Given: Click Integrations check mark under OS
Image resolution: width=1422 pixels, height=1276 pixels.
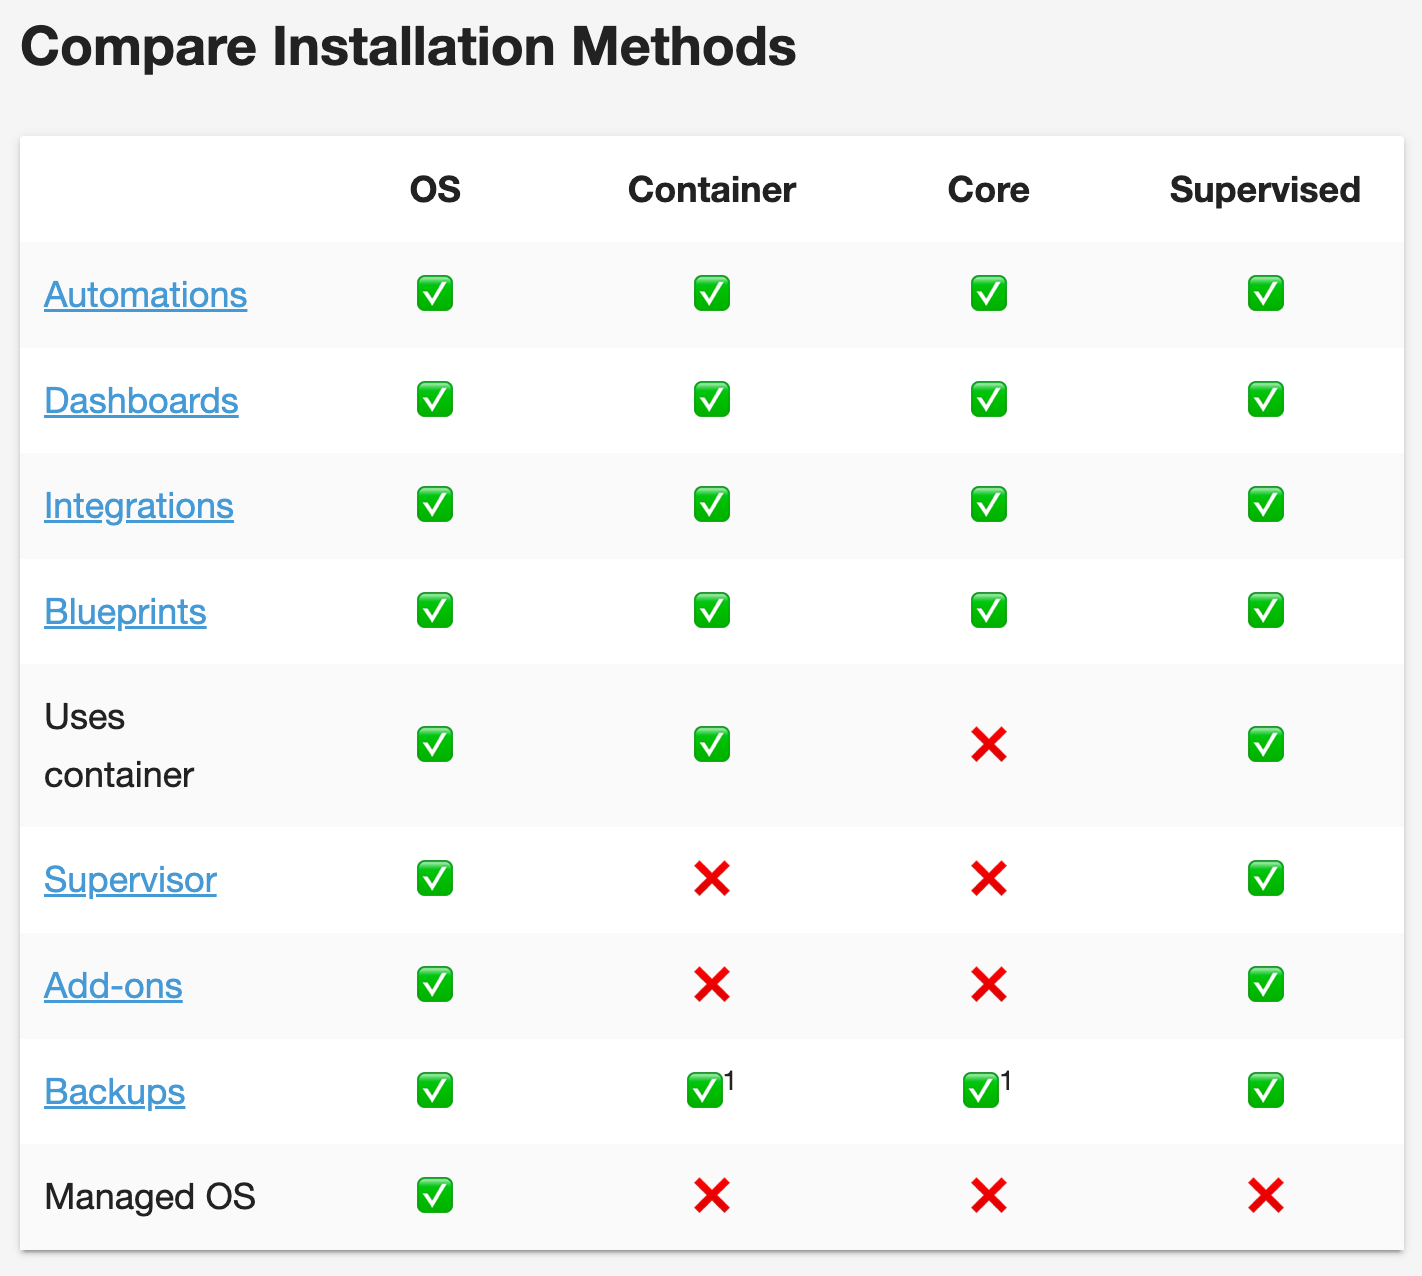Looking at the screenshot, I should click(x=435, y=505).
